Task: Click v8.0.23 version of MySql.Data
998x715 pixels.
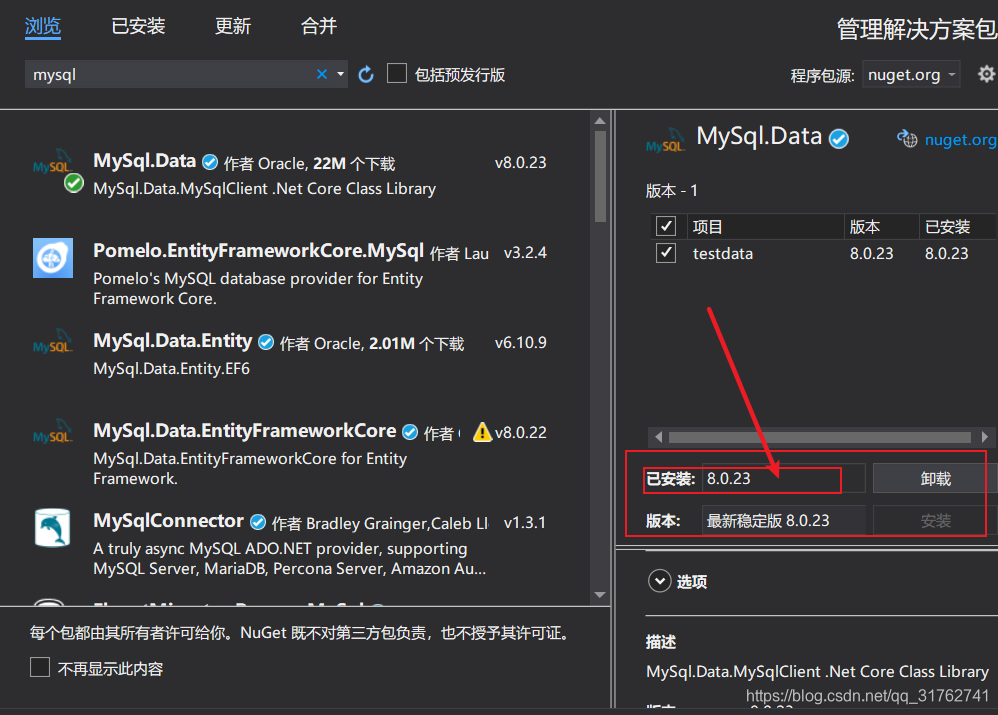Action: [520, 162]
